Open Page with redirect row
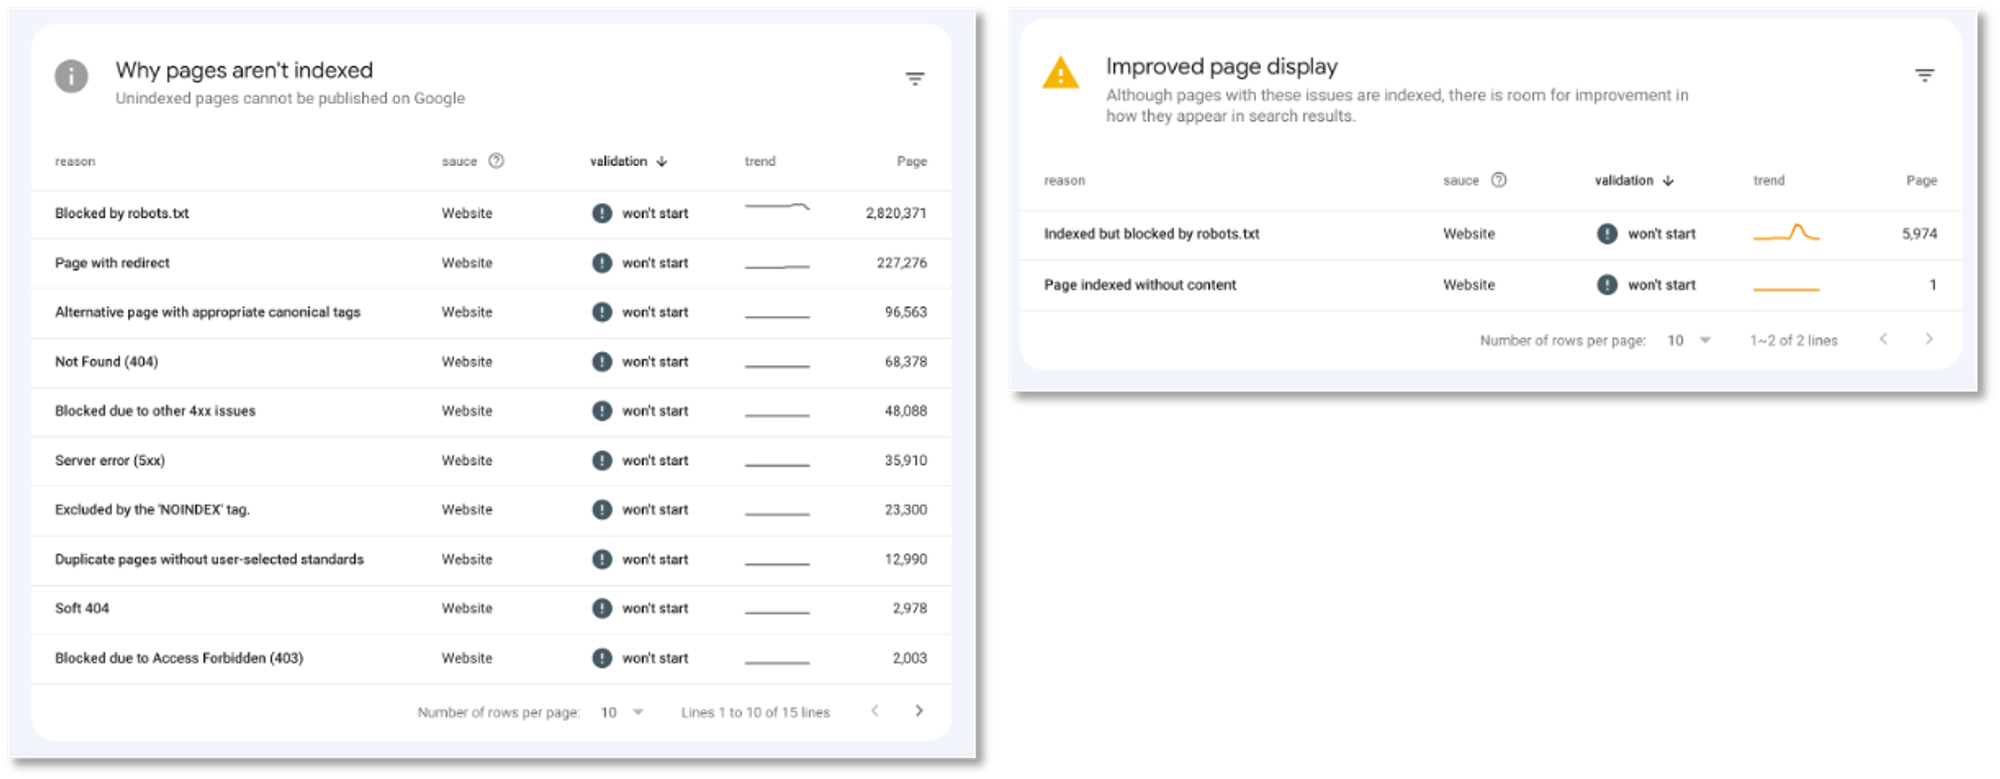 click(491, 263)
